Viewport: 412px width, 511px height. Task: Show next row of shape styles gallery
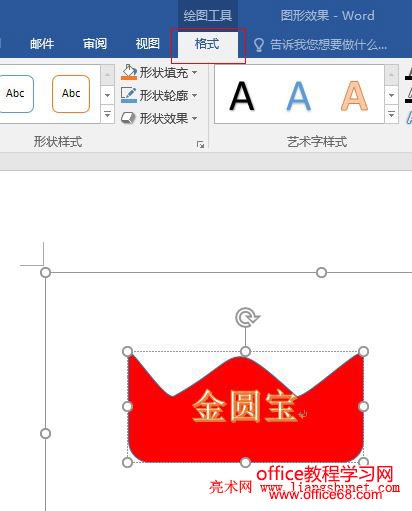107,95
